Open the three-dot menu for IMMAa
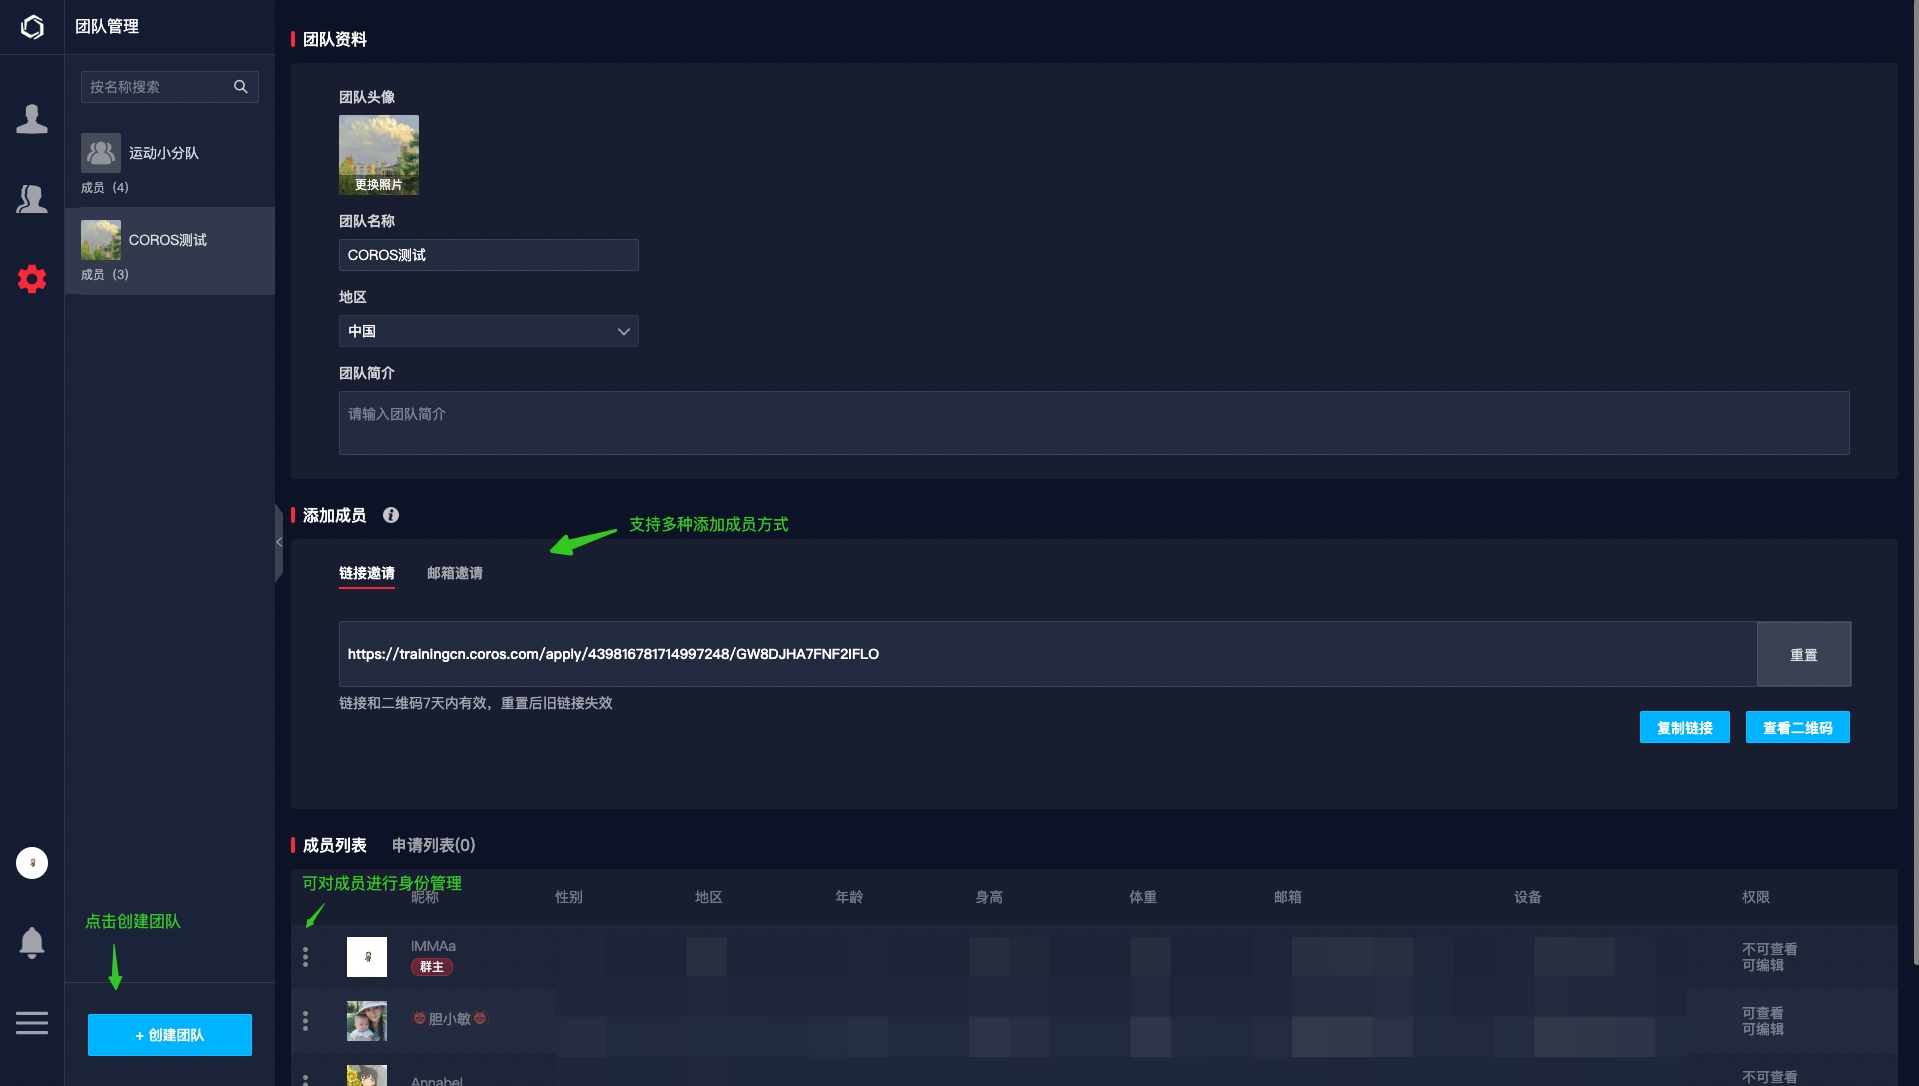1919x1086 pixels. (x=305, y=957)
